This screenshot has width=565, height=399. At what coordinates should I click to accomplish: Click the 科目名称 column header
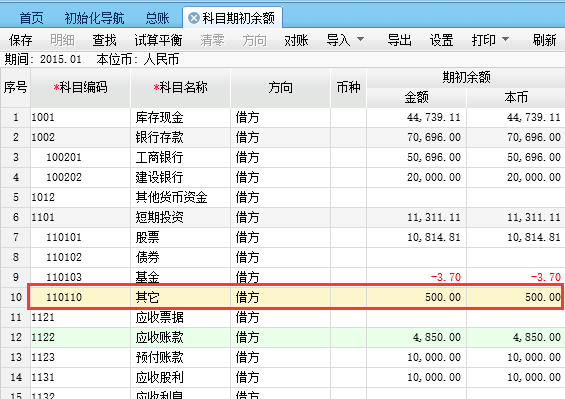181,88
